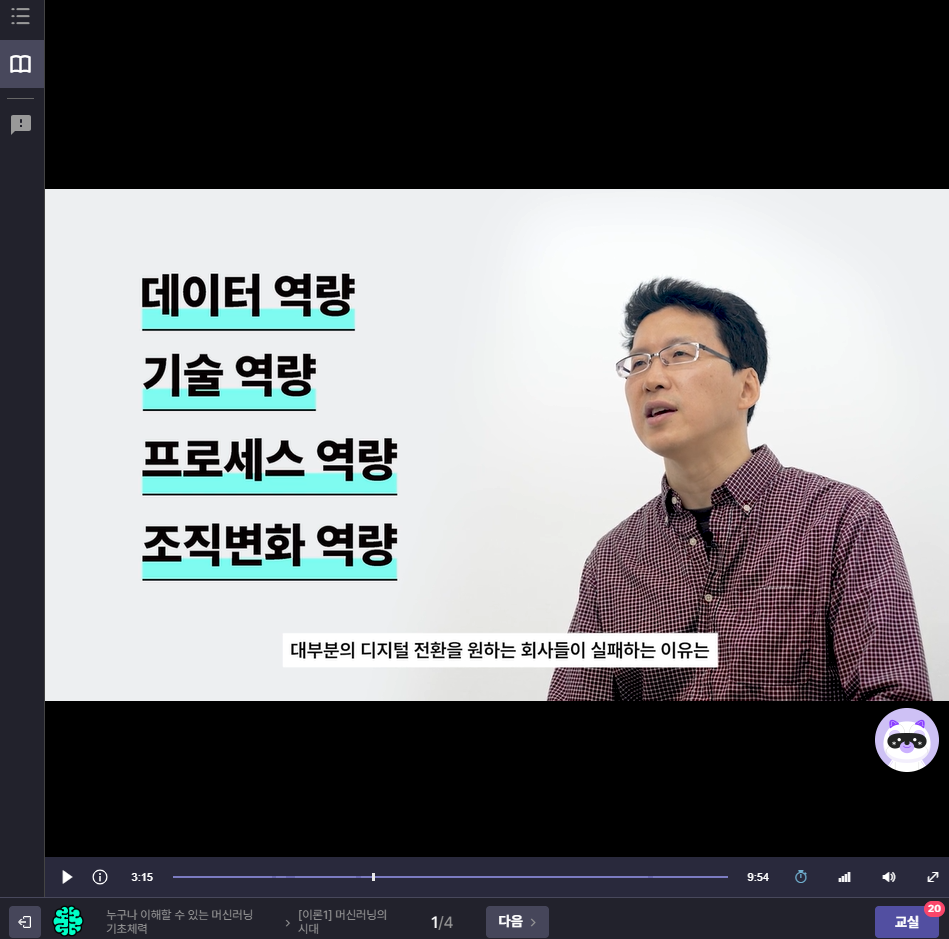Open playback speed timer icon
Image resolution: width=949 pixels, height=939 pixels.
tap(801, 877)
